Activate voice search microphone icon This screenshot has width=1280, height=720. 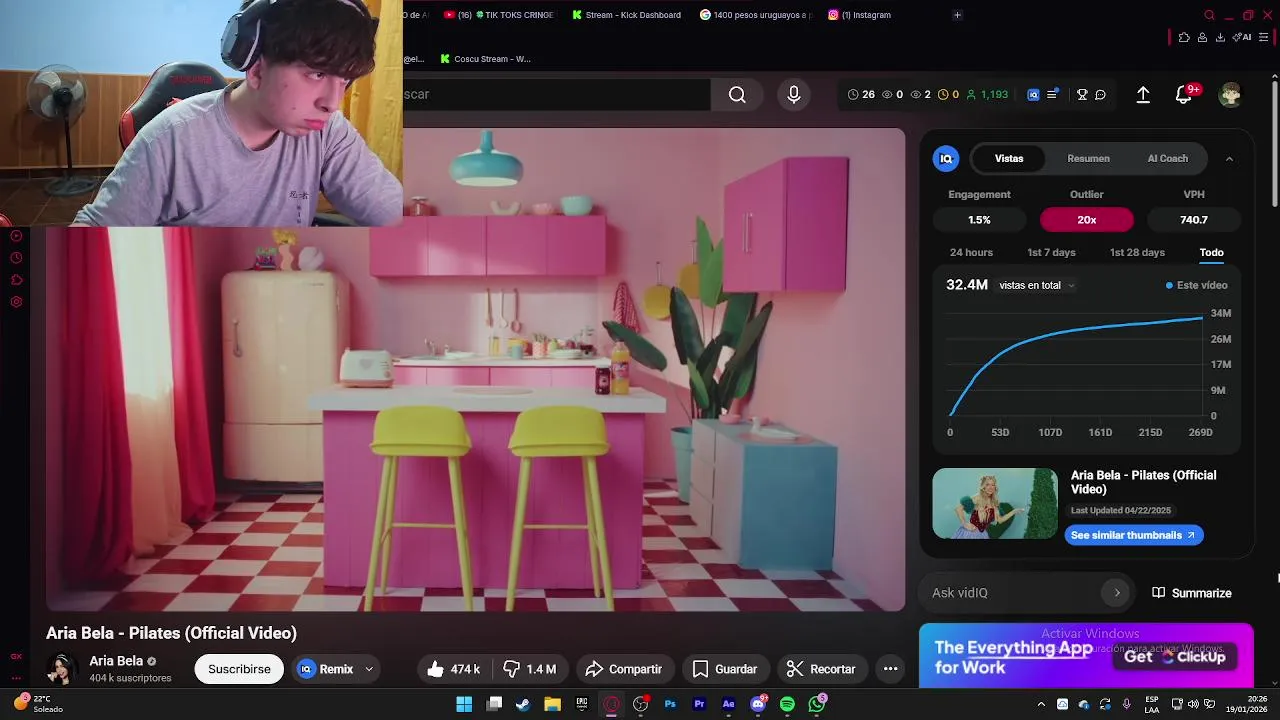(x=794, y=94)
